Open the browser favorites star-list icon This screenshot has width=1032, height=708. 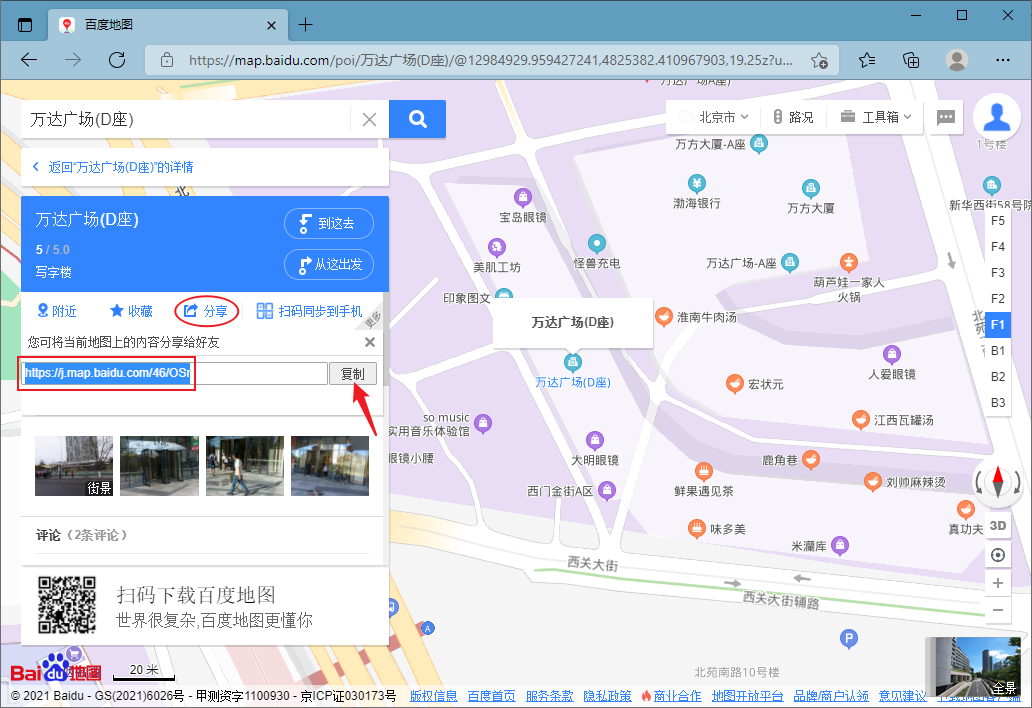(867, 61)
